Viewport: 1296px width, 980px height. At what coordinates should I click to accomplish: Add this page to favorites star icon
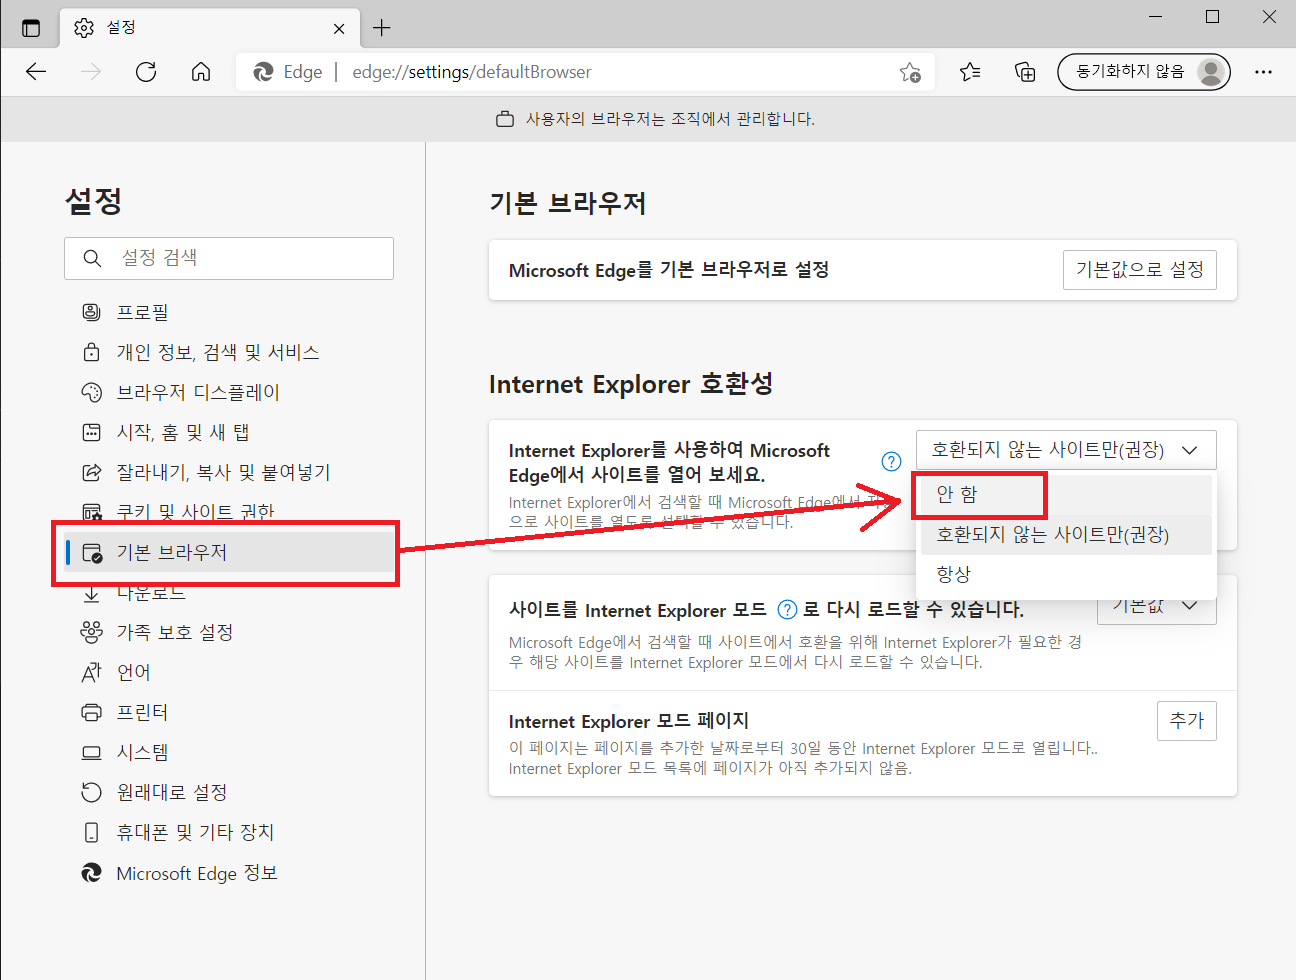tap(910, 72)
